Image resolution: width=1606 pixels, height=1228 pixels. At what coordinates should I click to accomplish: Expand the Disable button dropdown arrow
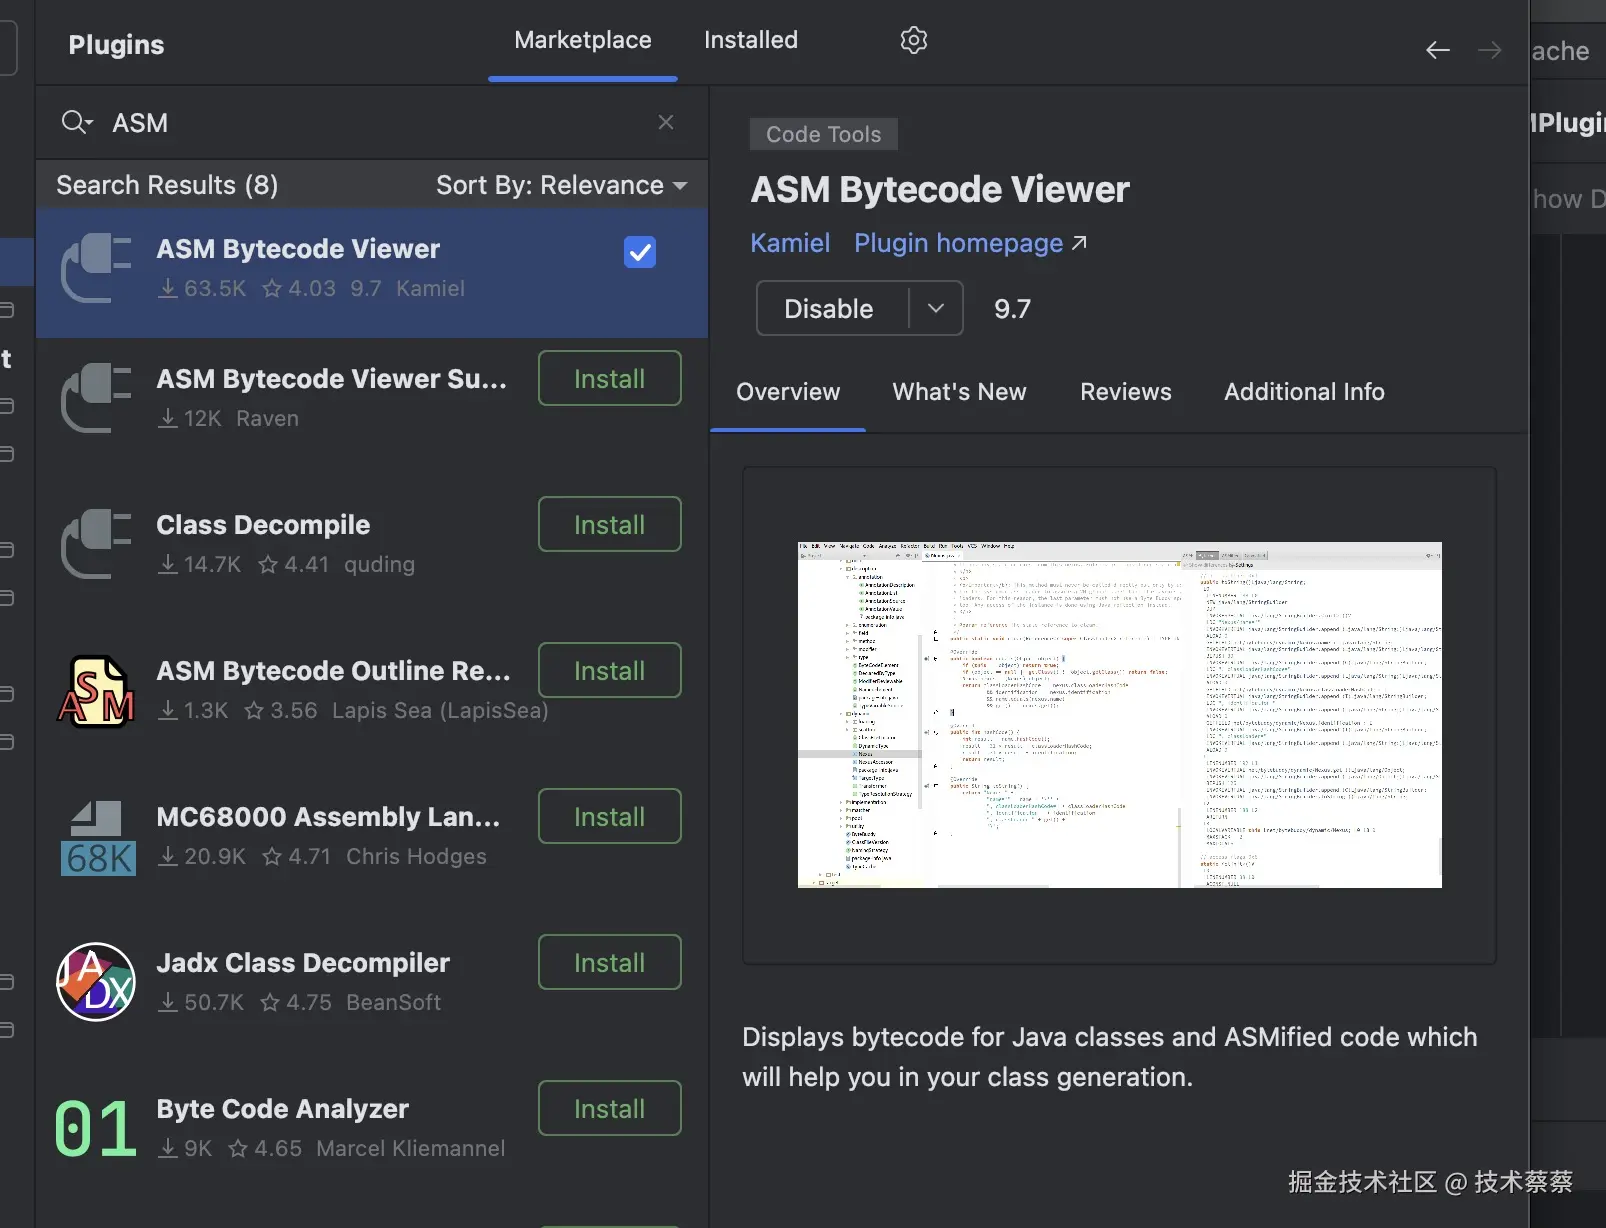coord(936,308)
